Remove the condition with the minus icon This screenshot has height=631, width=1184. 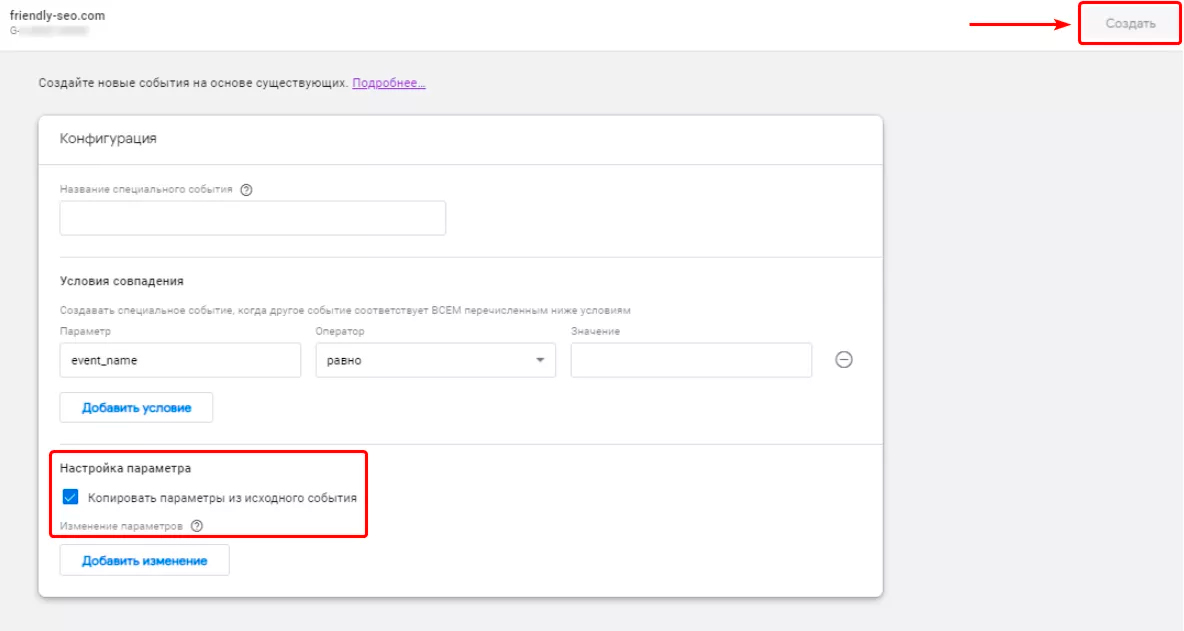pos(844,360)
